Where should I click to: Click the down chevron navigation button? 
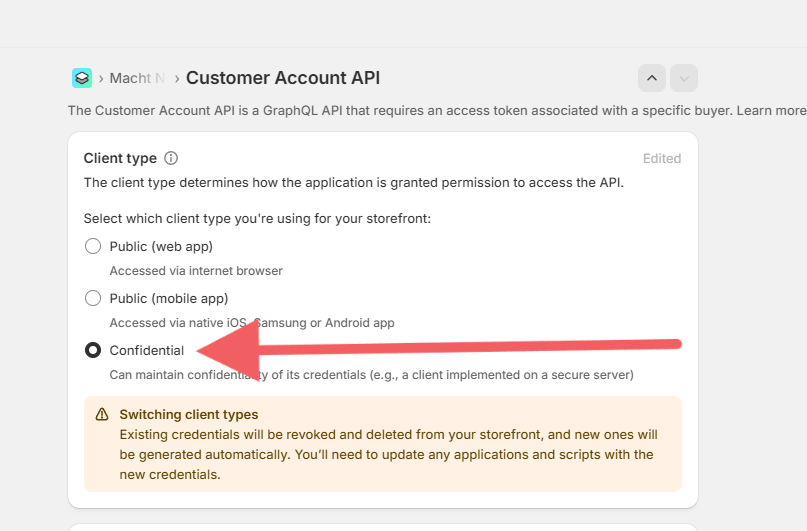click(x=684, y=78)
